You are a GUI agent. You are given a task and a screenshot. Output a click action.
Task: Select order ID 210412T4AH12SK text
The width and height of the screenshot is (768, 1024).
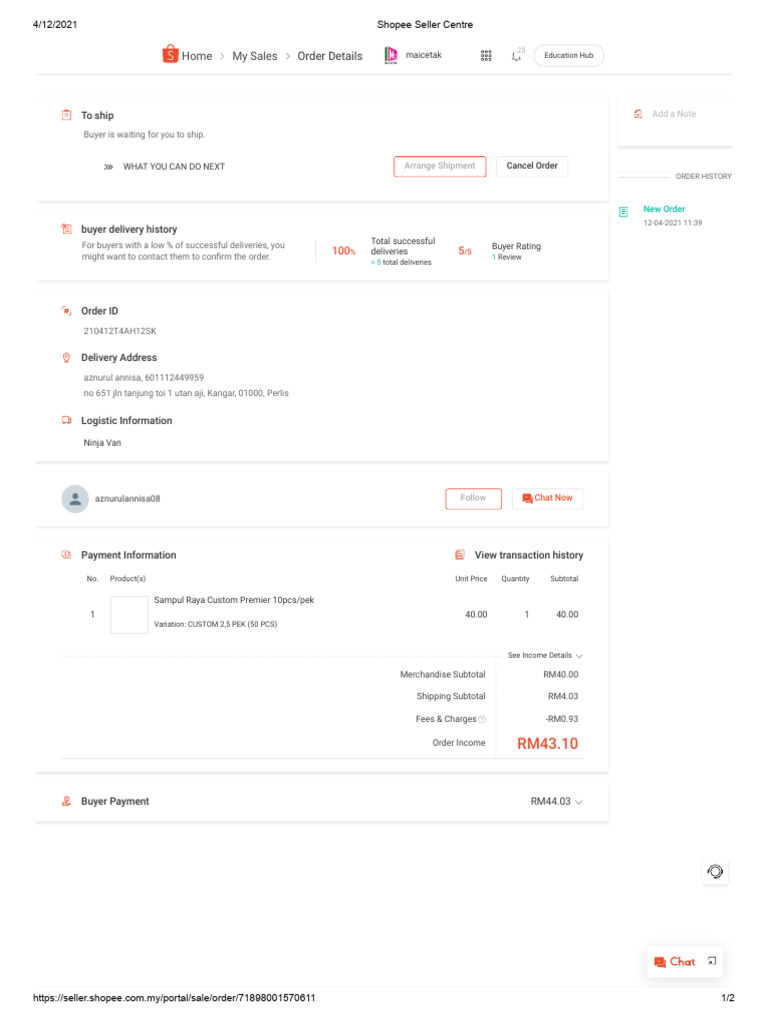[120, 331]
